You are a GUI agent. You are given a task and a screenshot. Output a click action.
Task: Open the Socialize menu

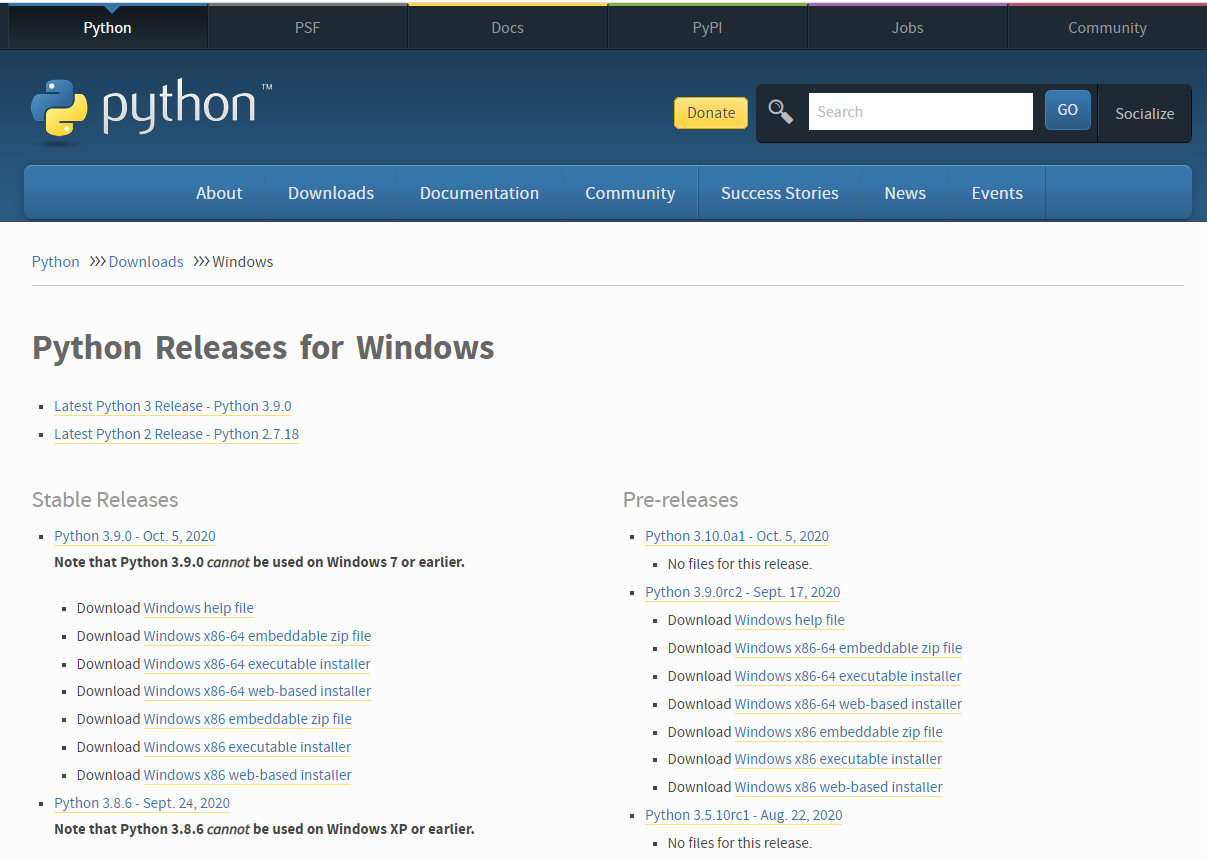point(1144,113)
